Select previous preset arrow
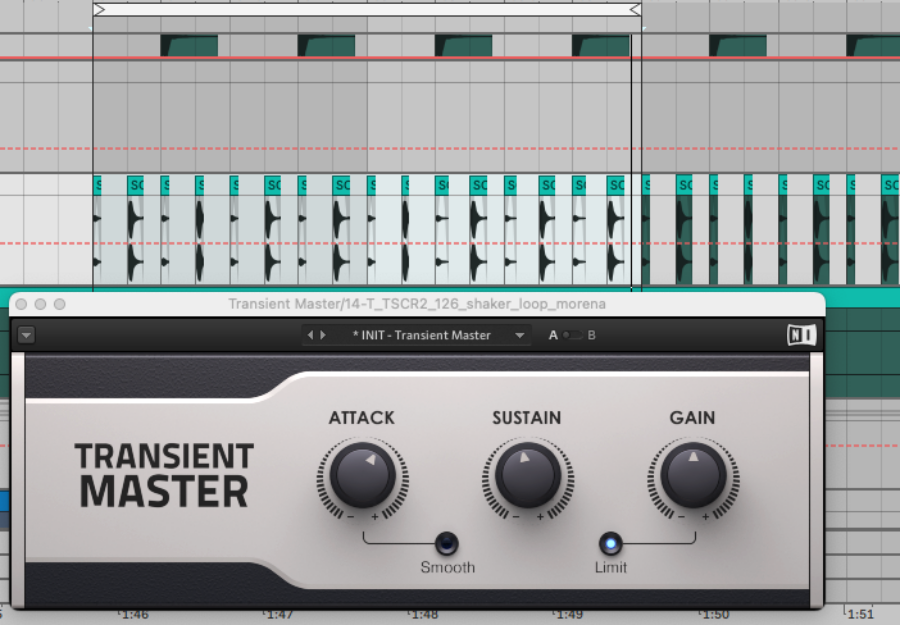This screenshot has height=625, width=900. [311, 335]
